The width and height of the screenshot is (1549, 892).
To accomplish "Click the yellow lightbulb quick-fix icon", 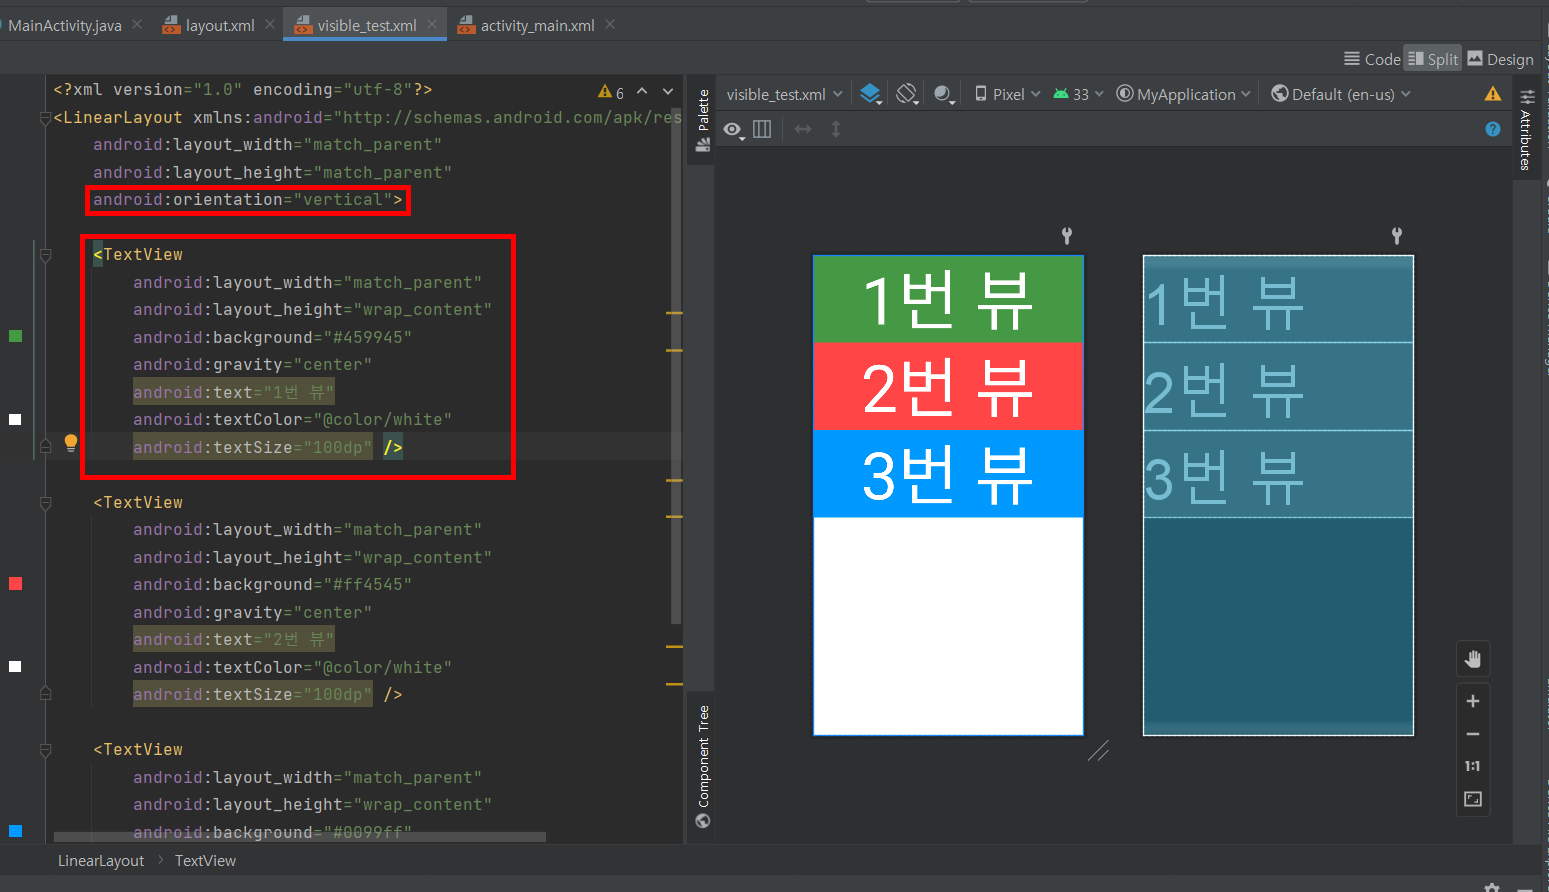I will [x=71, y=443].
